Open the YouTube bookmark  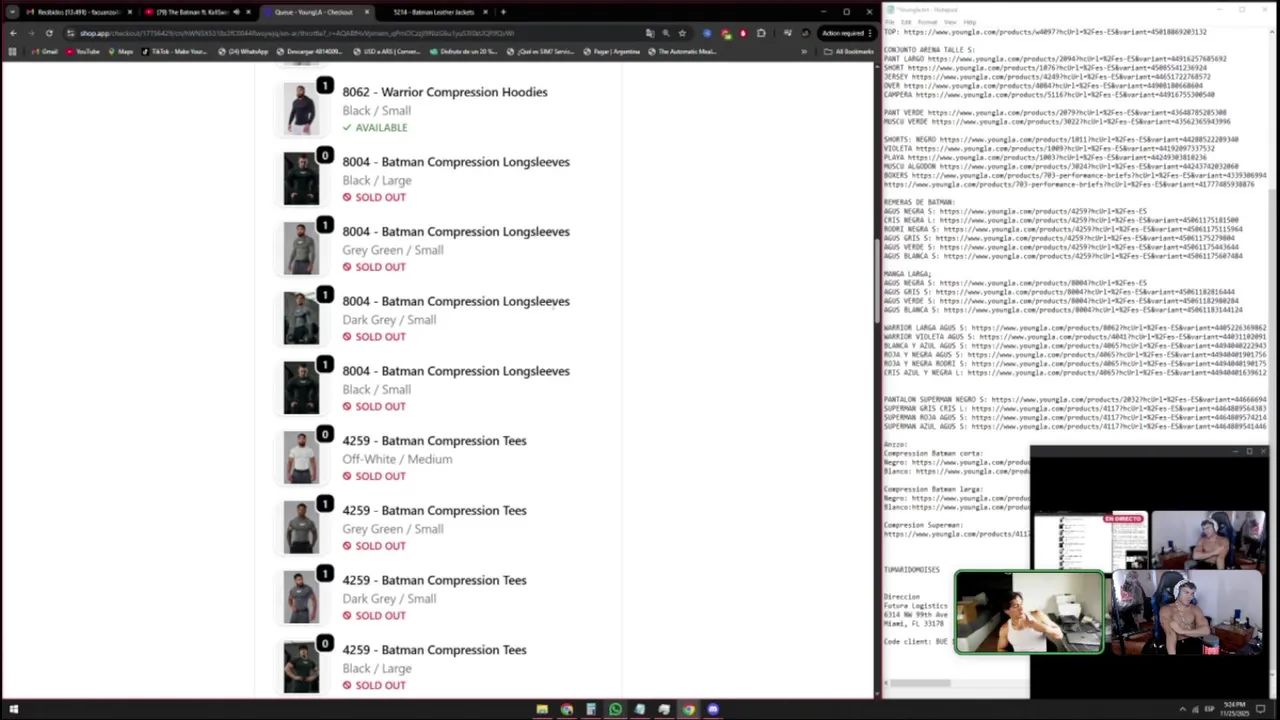tap(82, 51)
